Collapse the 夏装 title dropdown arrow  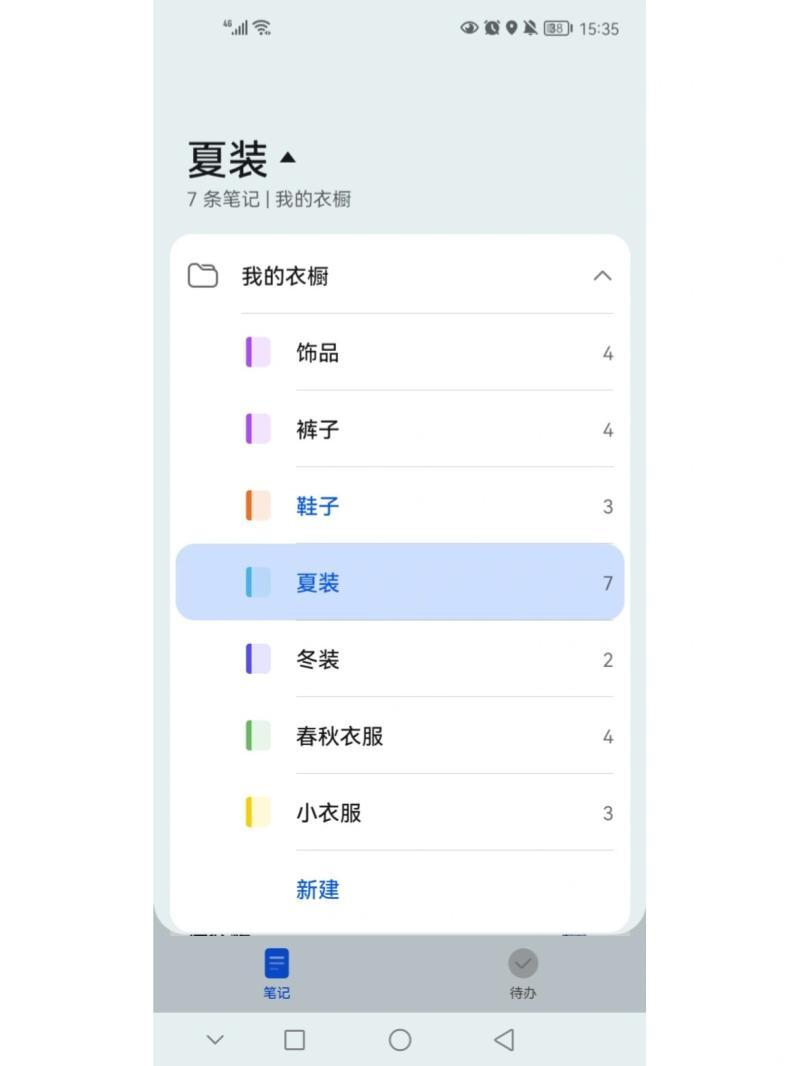click(x=288, y=157)
